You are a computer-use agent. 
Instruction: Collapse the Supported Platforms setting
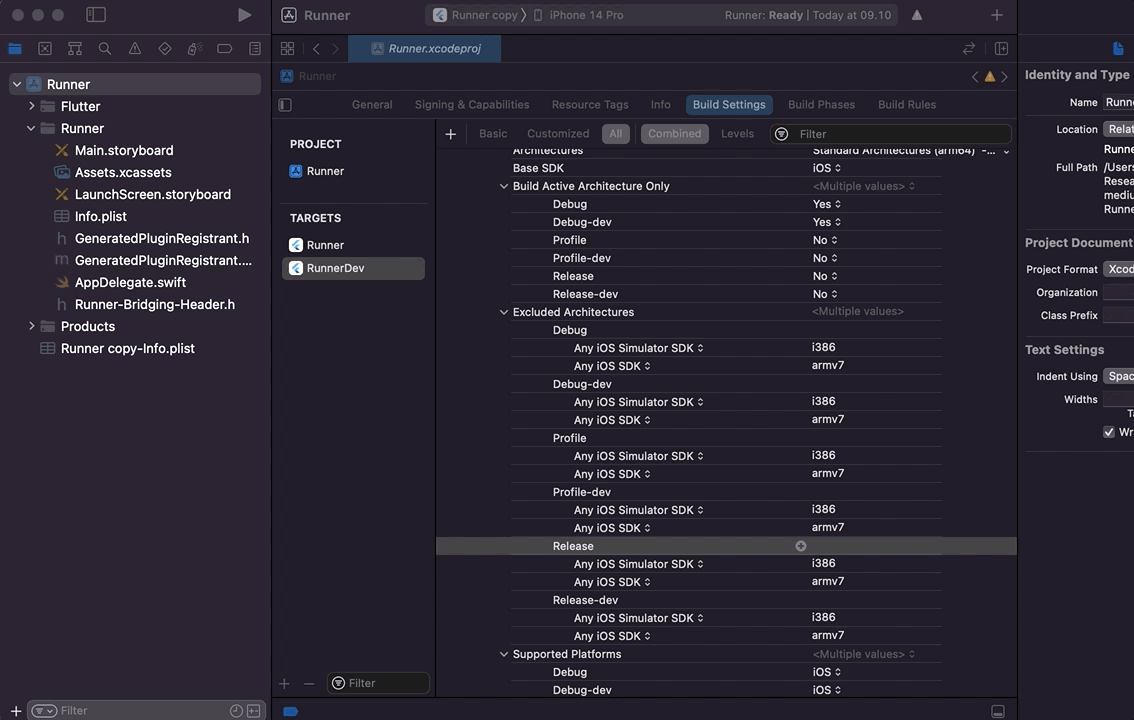(x=503, y=654)
